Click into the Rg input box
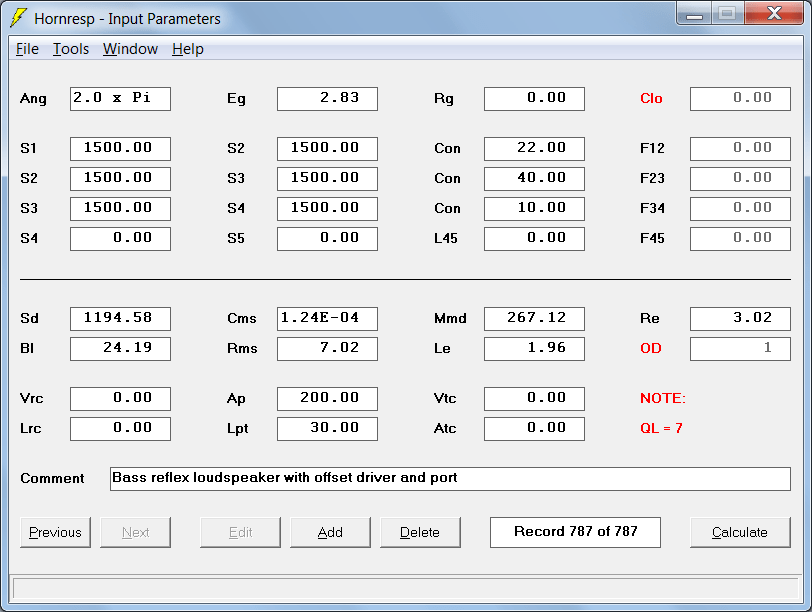 [534, 99]
